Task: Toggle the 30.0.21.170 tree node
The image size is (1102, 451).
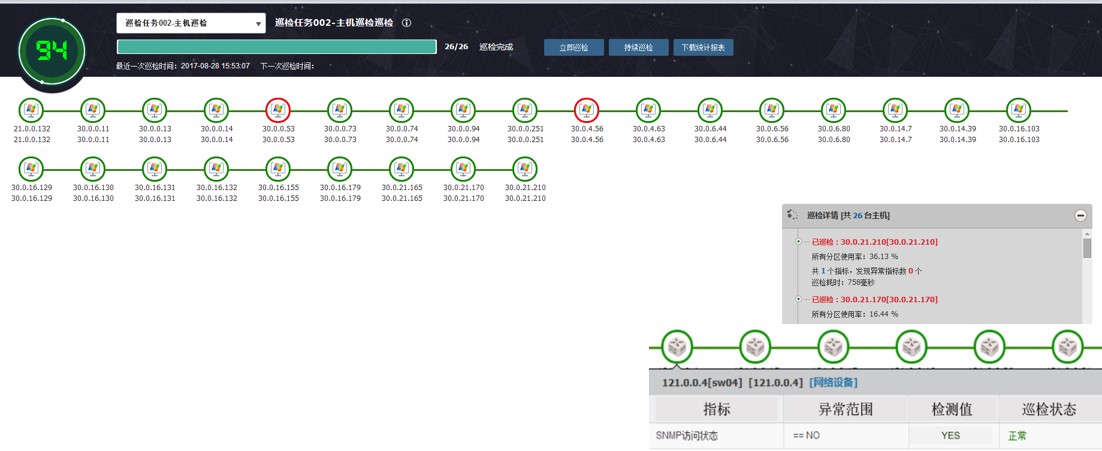Action: [x=798, y=299]
